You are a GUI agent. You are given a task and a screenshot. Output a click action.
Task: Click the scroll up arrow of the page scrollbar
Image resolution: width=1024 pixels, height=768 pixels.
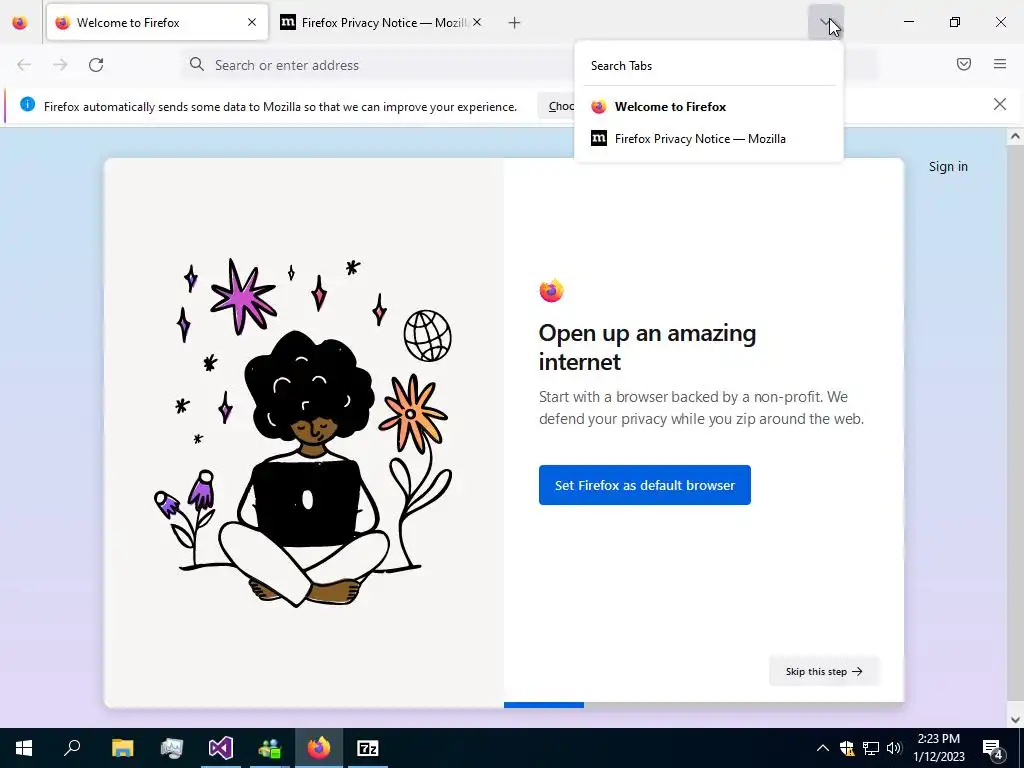pos(1015,136)
